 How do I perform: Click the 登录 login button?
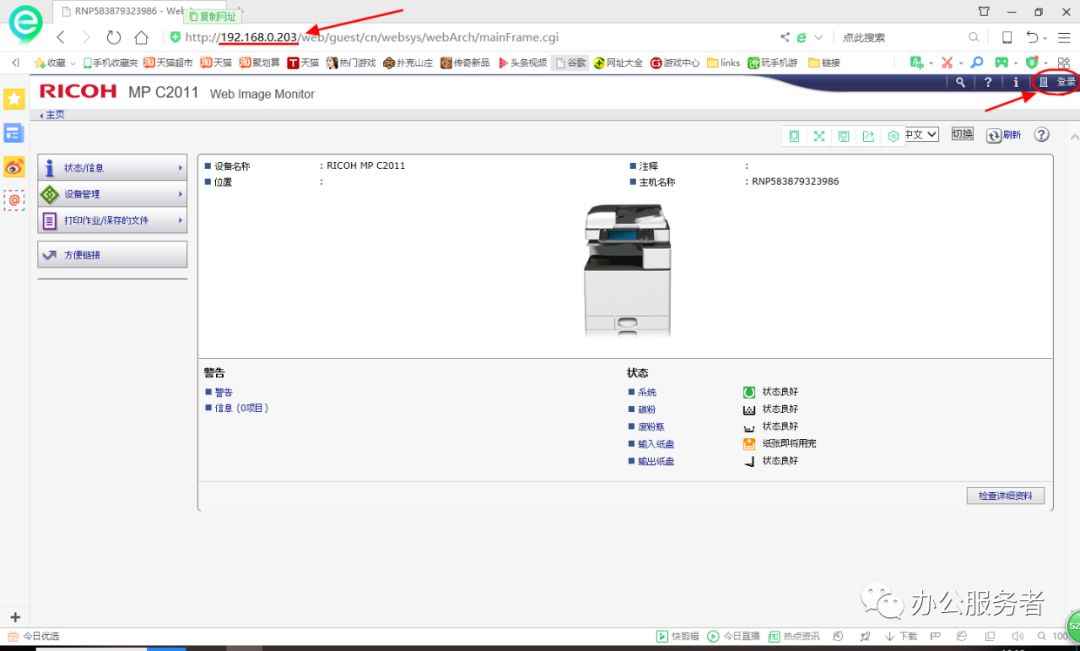coord(1057,82)
